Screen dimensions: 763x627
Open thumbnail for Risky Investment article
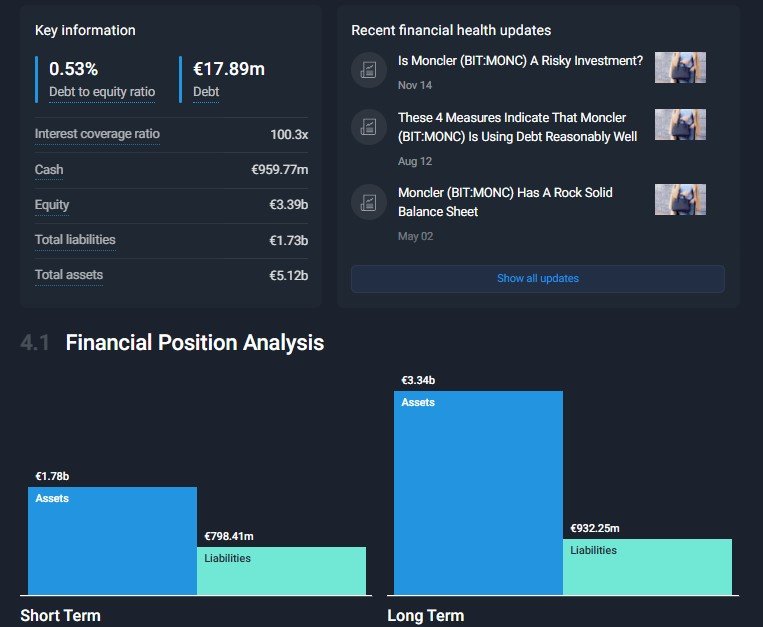[x=680, y=68]
